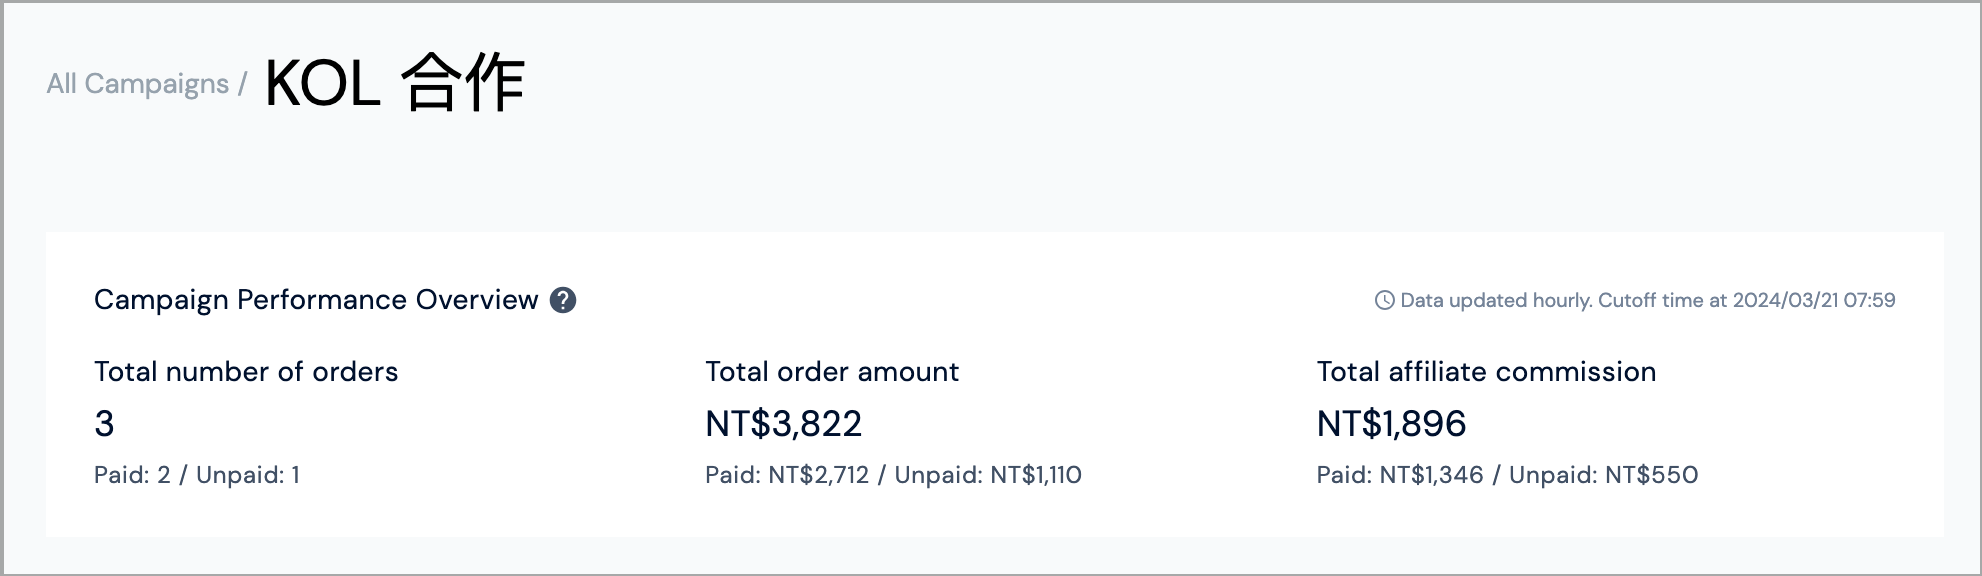
Task: Click the breadcrumb slash separator
Action: point(242,84)
